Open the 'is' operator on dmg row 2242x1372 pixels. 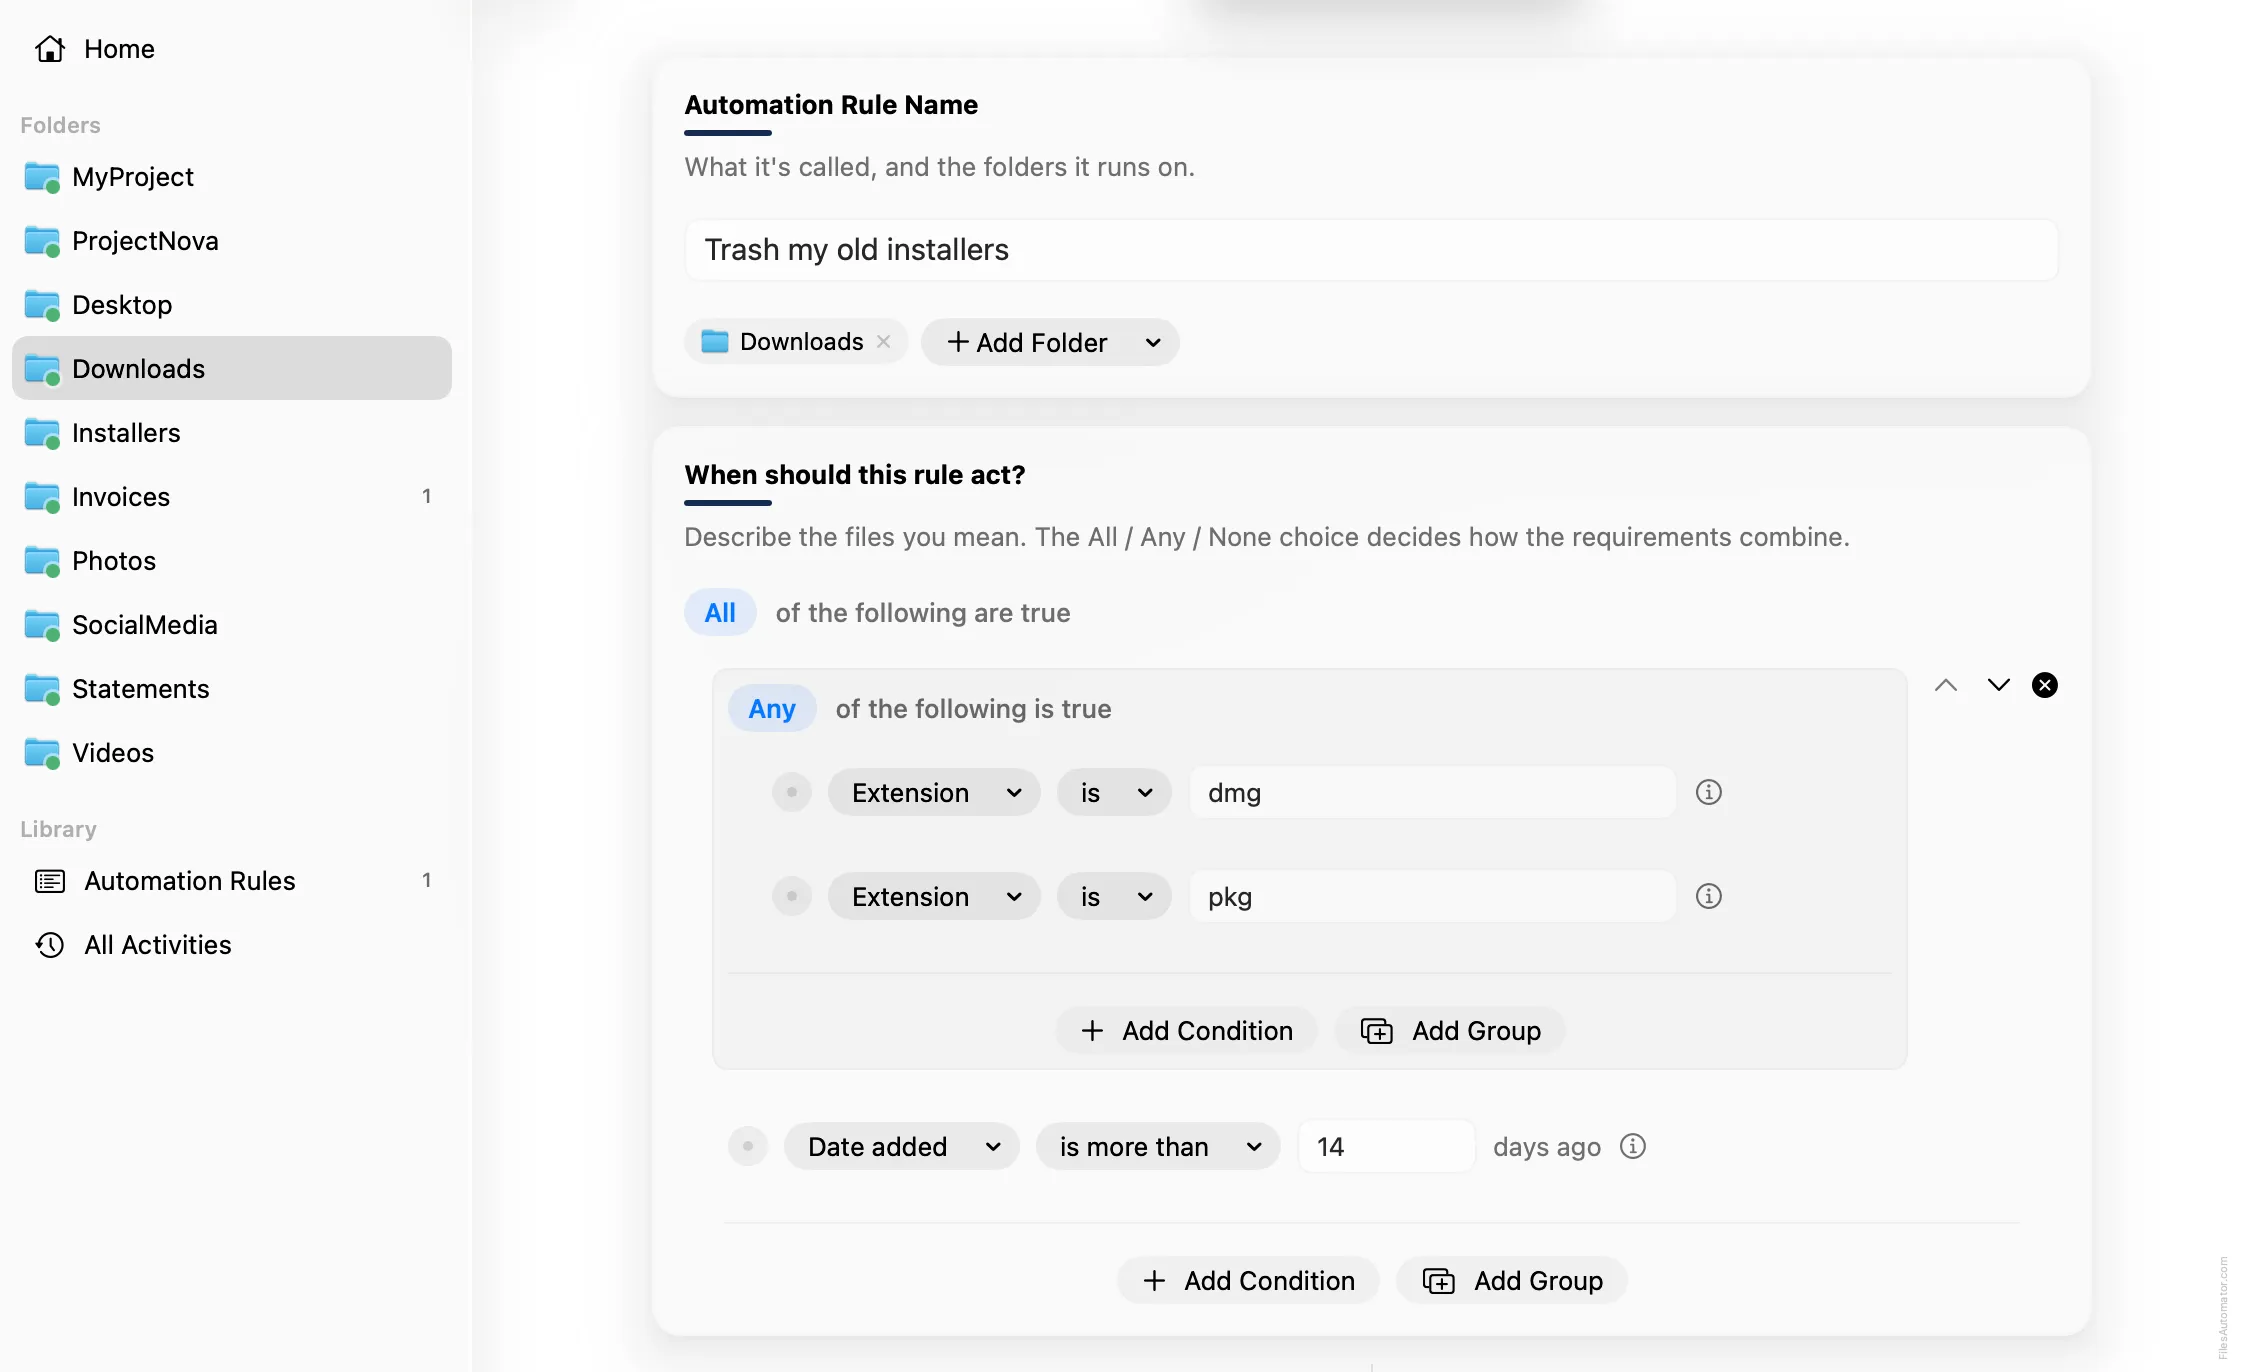1114,793
